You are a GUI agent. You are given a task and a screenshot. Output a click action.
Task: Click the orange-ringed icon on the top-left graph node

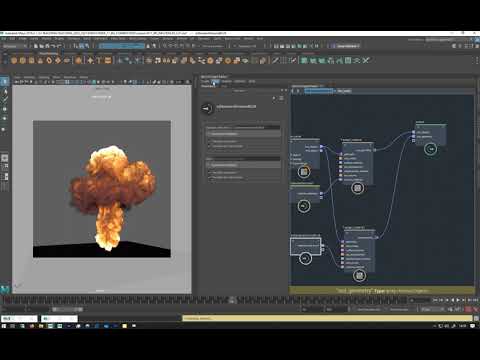pos(304,172)
